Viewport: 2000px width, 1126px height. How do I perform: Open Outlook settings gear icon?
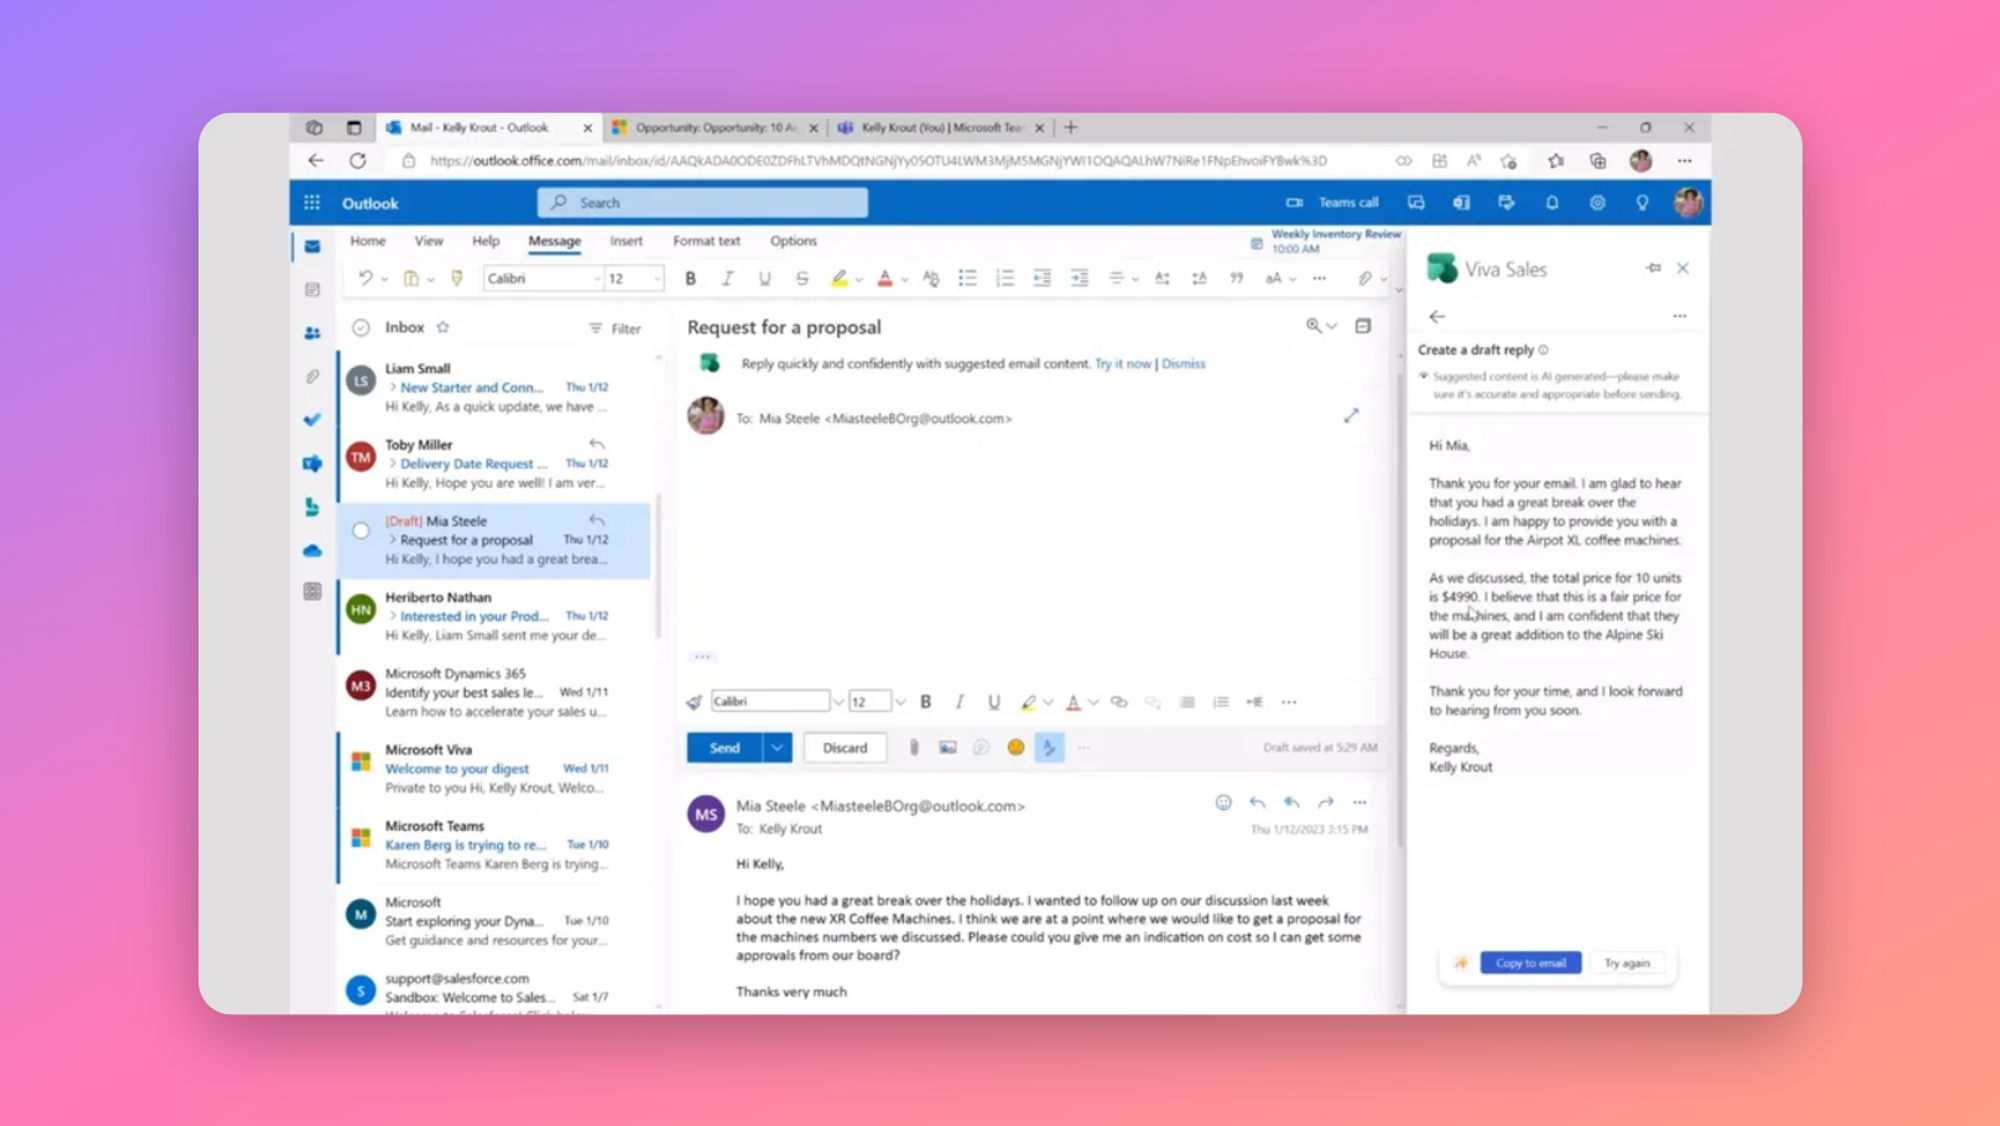pos(1597,203)
